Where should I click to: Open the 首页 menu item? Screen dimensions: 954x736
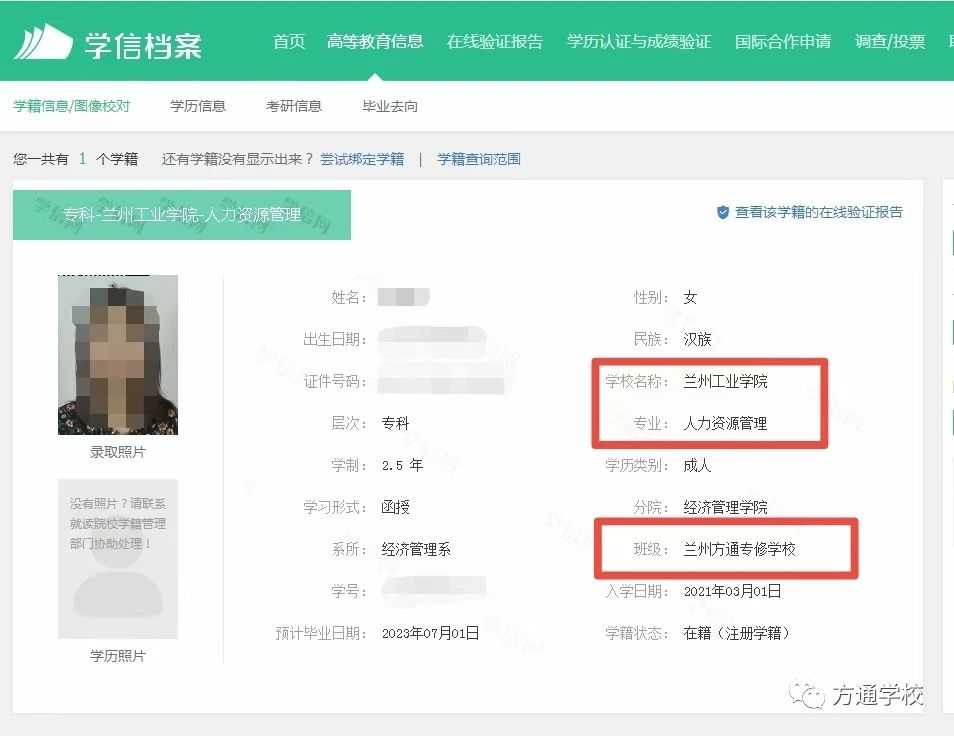[x=289, y=42]
